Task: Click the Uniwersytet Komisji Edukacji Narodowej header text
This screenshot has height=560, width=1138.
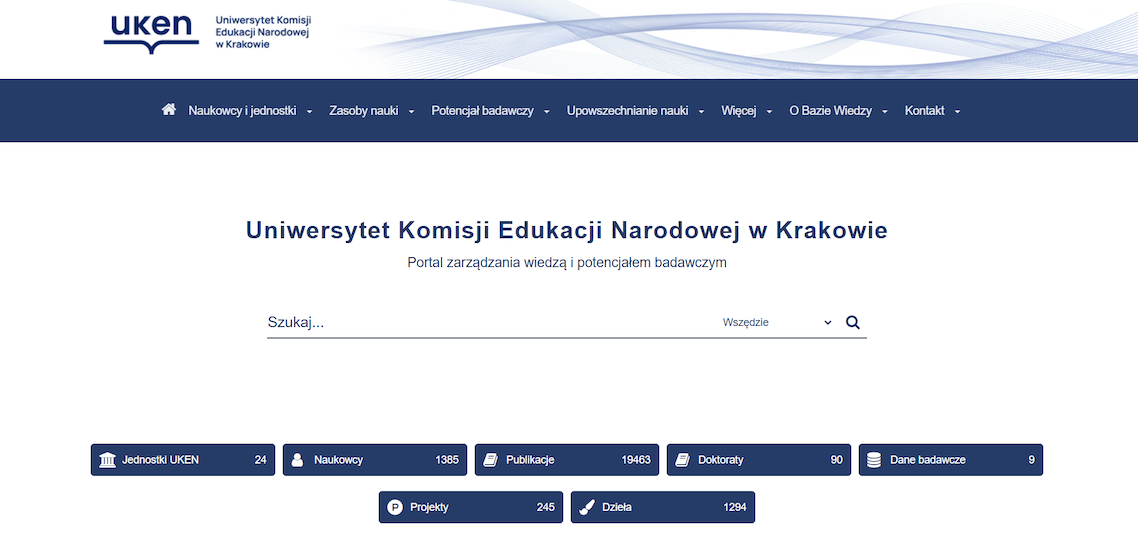Action: pos(263,32)
